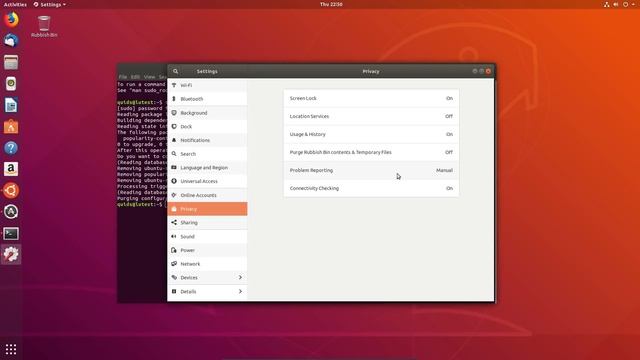Expand the Details submenu arrow

click(240, 291)
